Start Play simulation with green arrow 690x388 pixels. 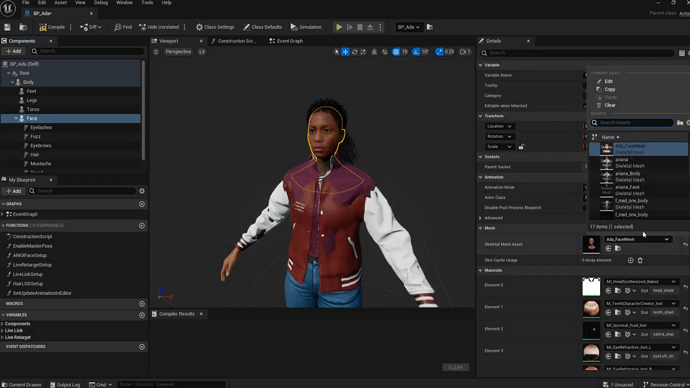point(339,27)
